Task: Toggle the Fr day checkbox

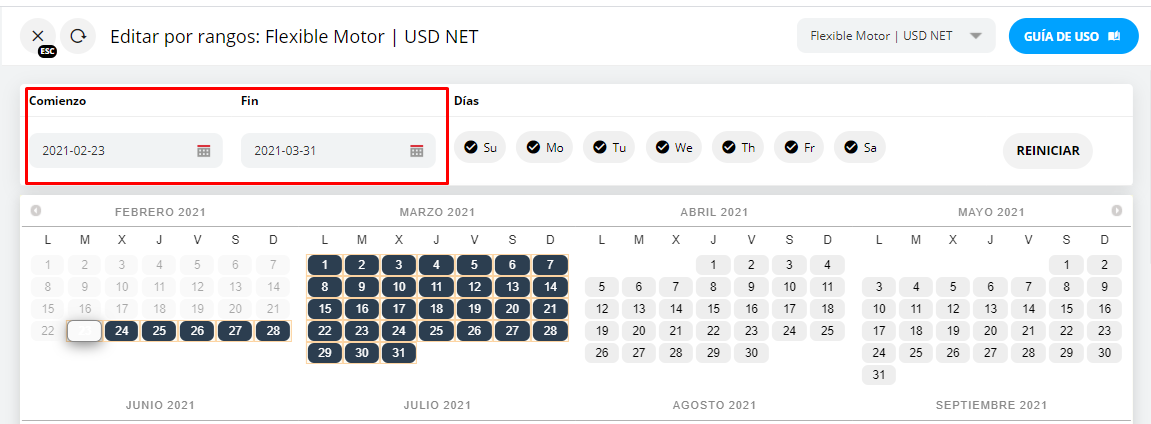Action: [x=801, y=148]
